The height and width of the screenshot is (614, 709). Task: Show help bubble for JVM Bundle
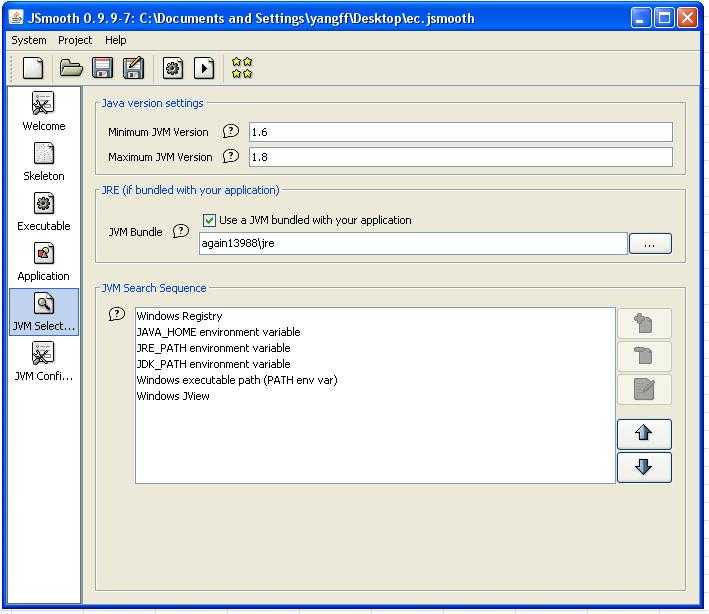click(x=181, y=231)
